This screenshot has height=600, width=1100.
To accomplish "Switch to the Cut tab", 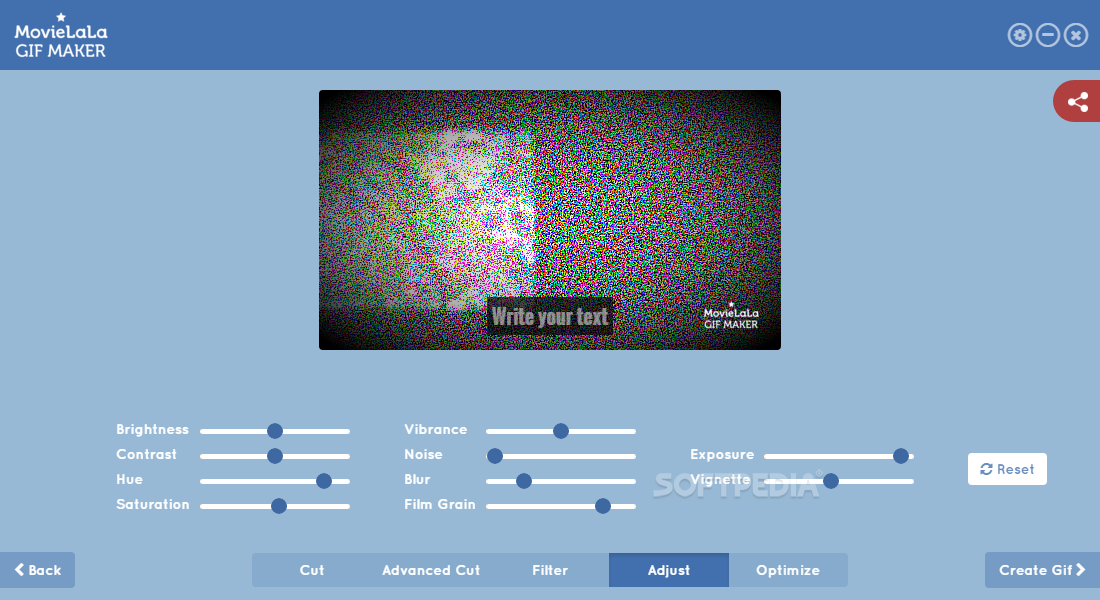I will pos(311,570).
